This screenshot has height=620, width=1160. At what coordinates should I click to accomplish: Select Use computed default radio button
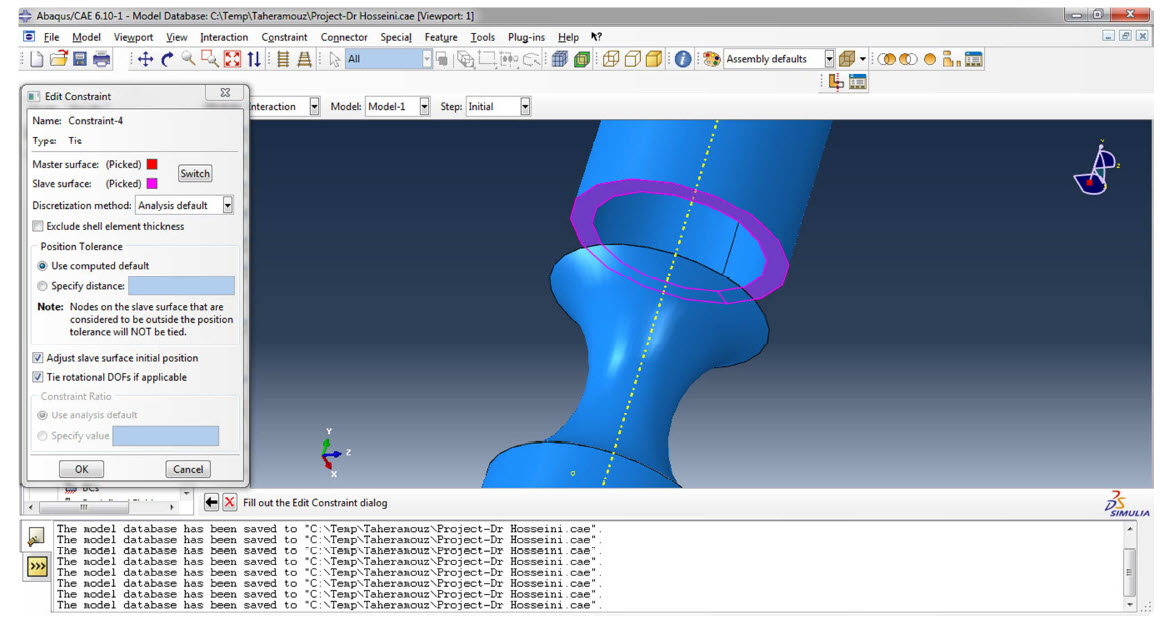(42, 266)
